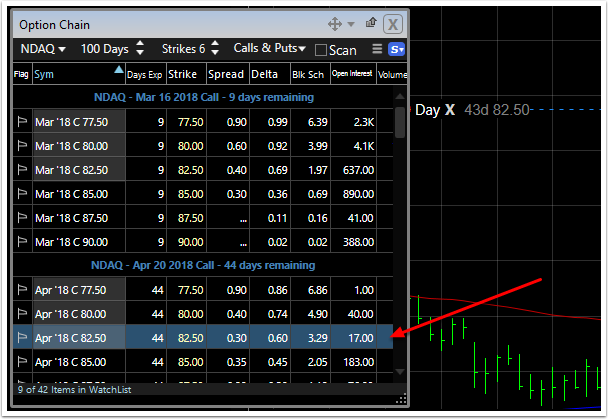Viewport: 608px width, 419px height.
Task: Flag the Apr '18 C 85.00 row
Action: pyautogui.click(x=22, y=362)
